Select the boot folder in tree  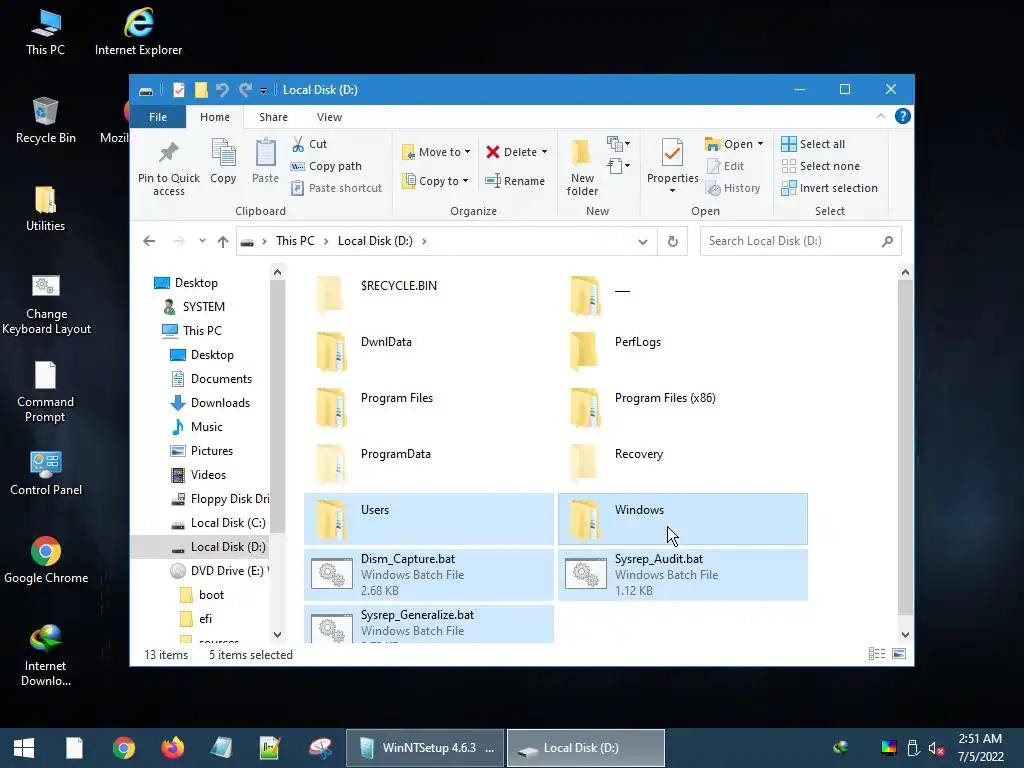pos(202,595)
